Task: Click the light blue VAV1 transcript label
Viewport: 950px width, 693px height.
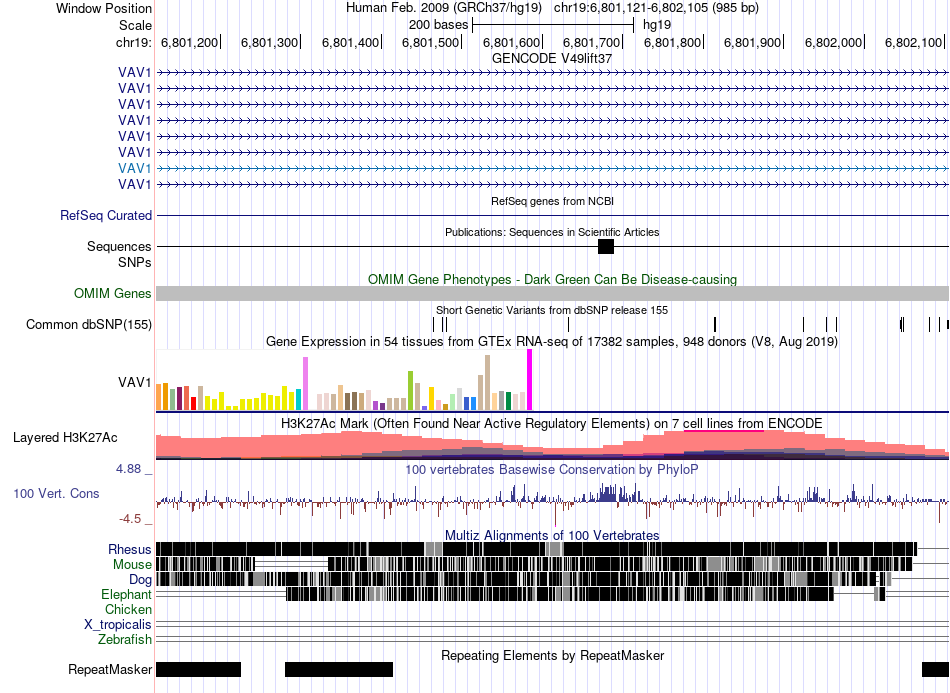Action: point(135,168)
